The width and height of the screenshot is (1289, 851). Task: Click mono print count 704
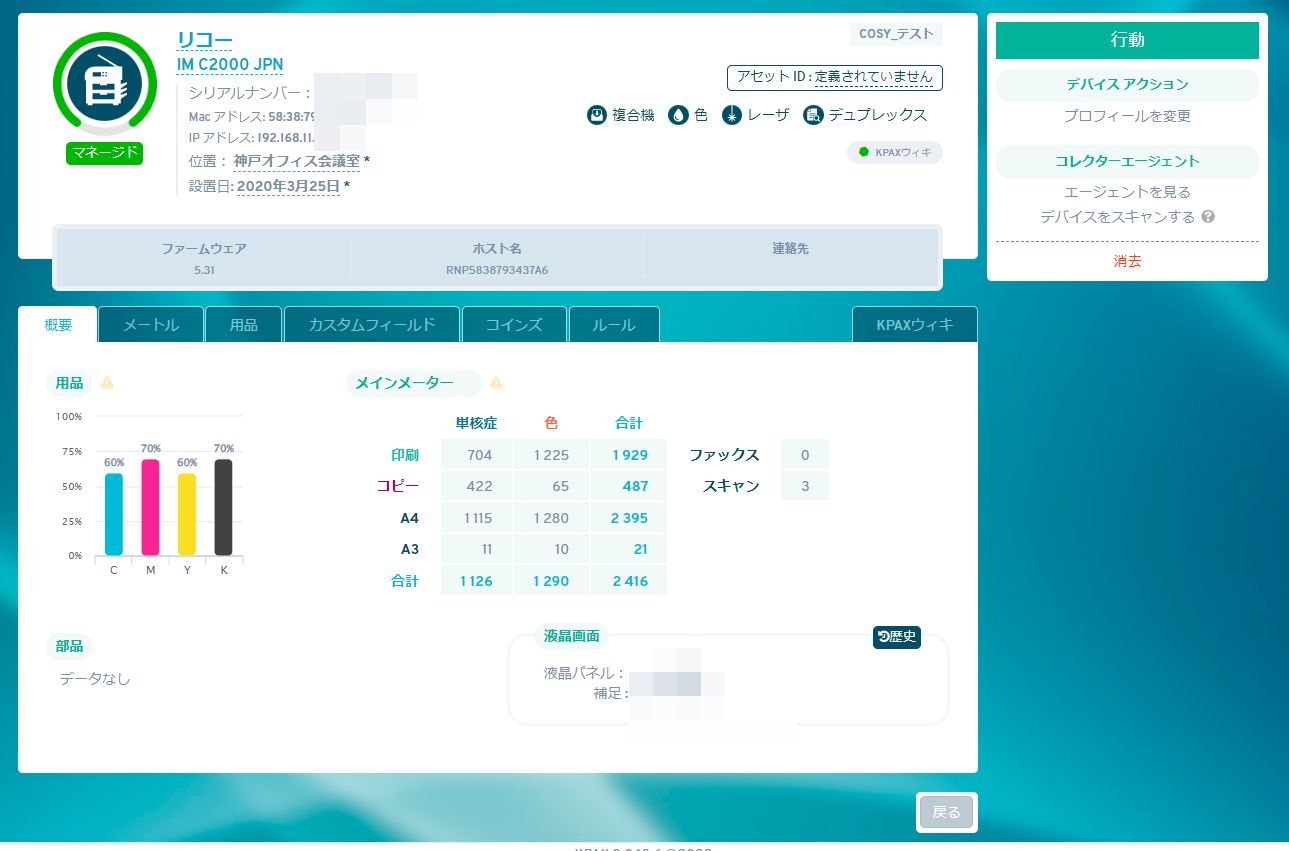(477, 455)
